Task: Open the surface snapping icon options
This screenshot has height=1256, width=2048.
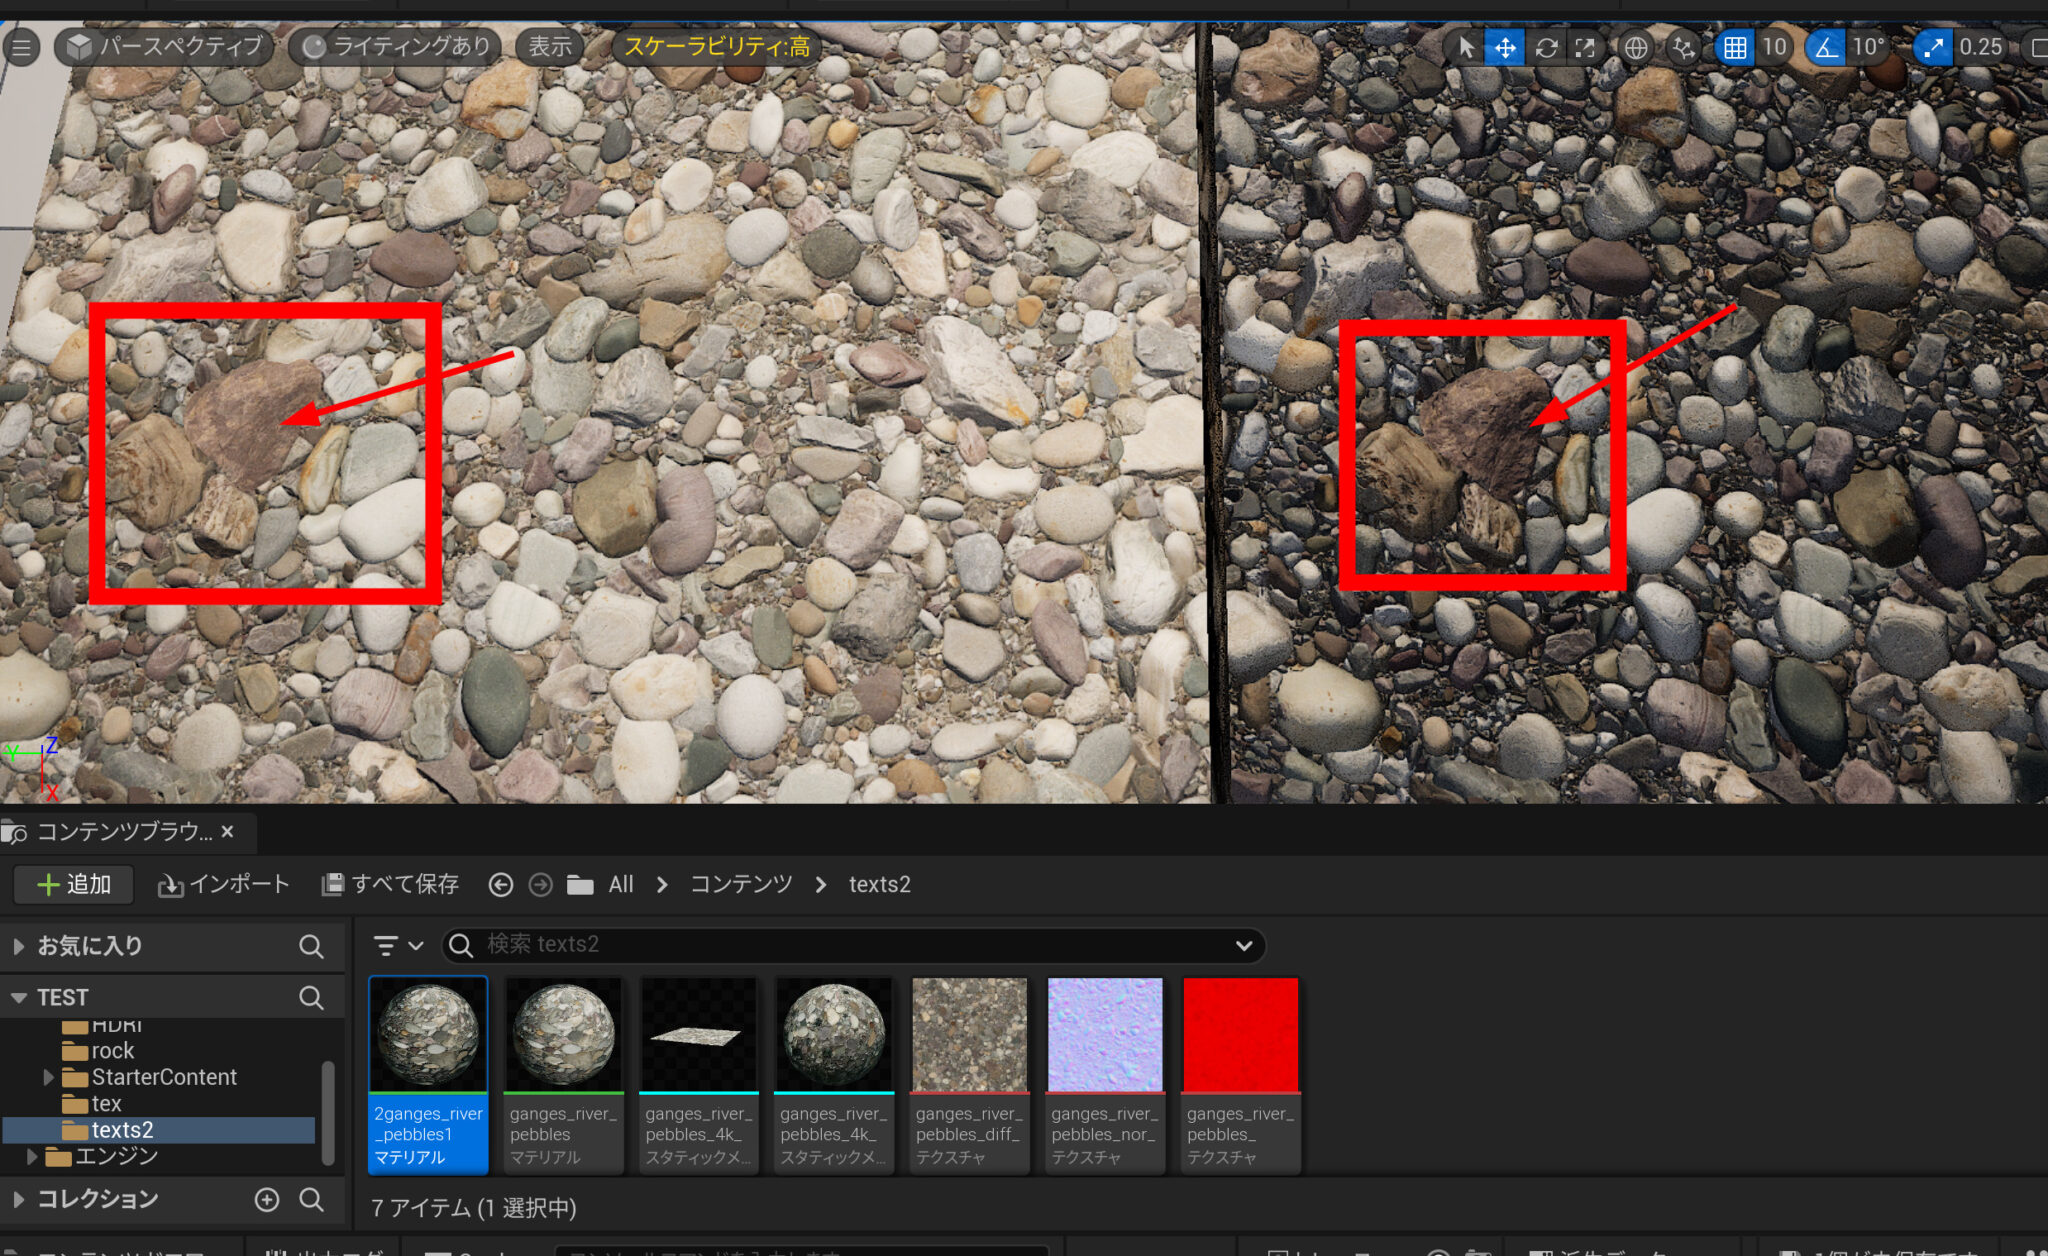Action: 1681,46
